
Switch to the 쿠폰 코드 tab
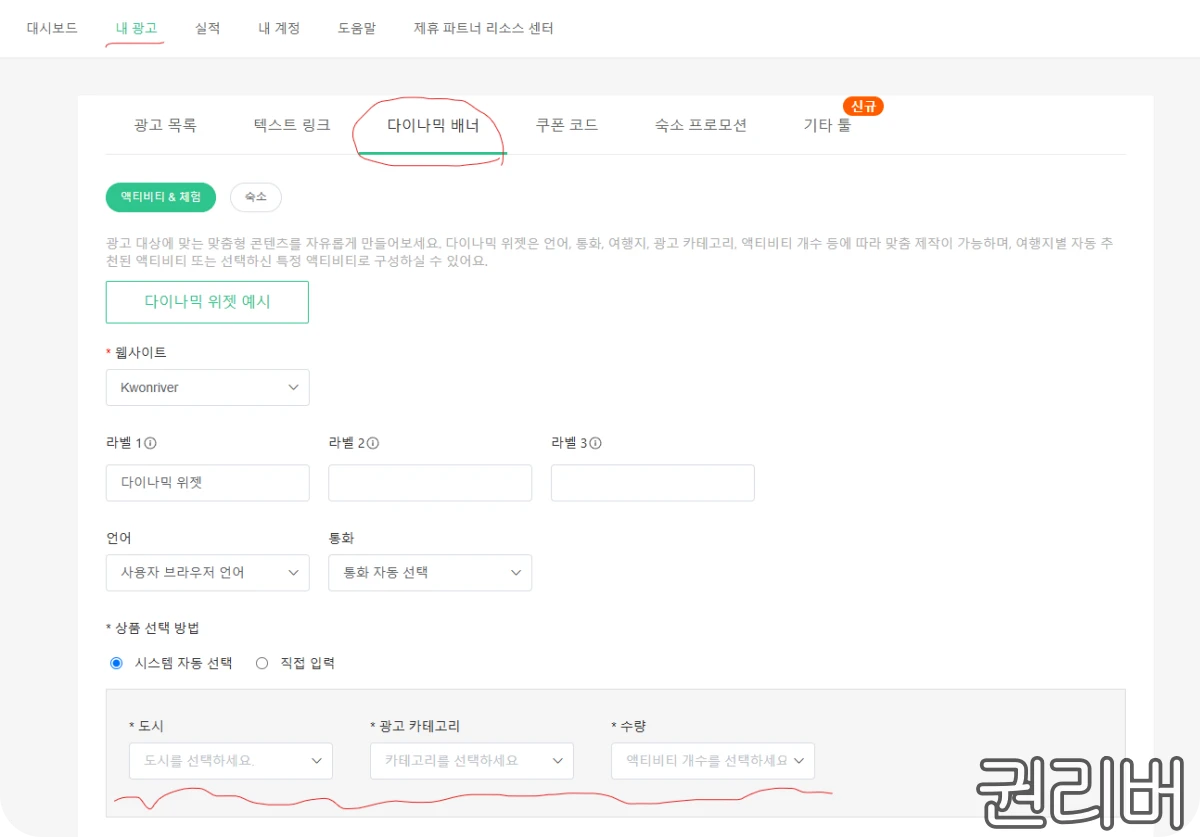(566, 124)
